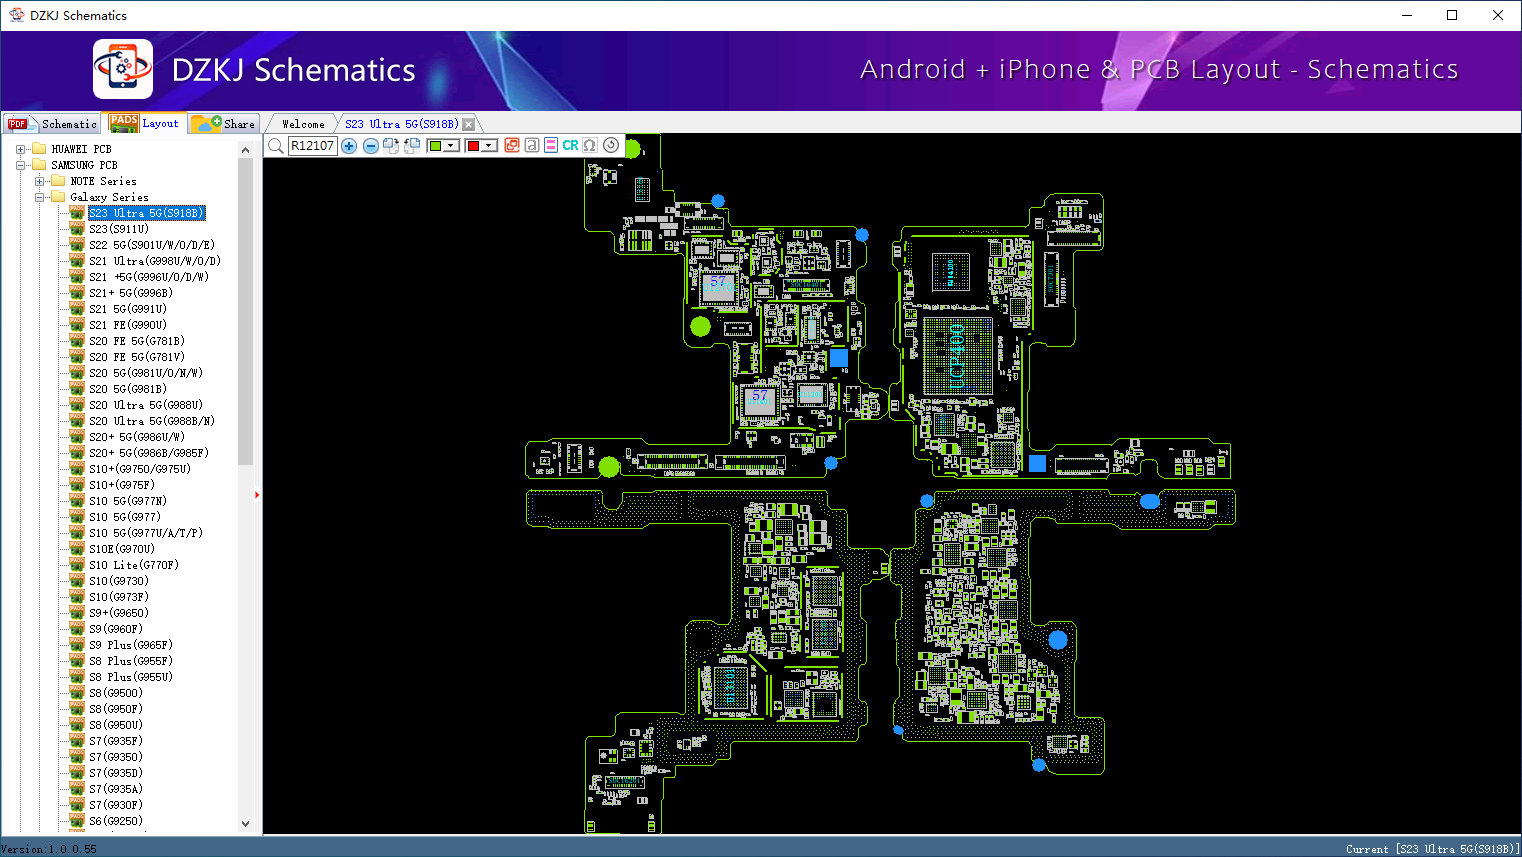Click the HUAWEI PCB folder icon
This screenshot has width=1522, height=857.
[39, 148]
